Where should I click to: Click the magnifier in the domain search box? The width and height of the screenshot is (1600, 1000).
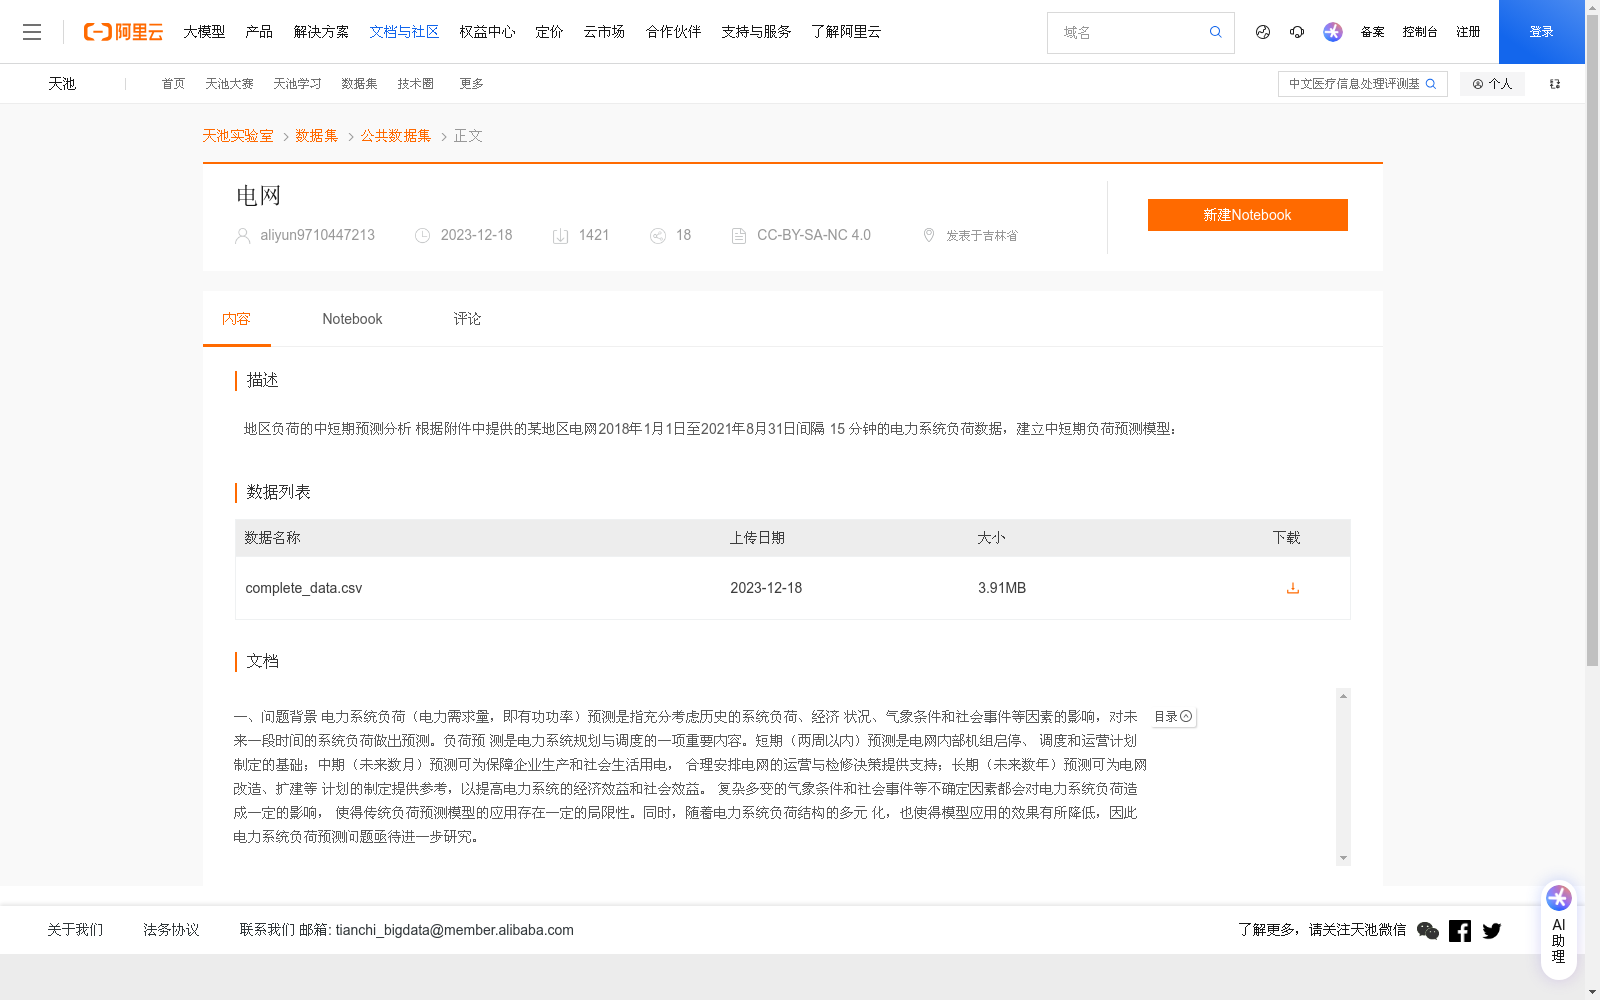(1215, 32)
